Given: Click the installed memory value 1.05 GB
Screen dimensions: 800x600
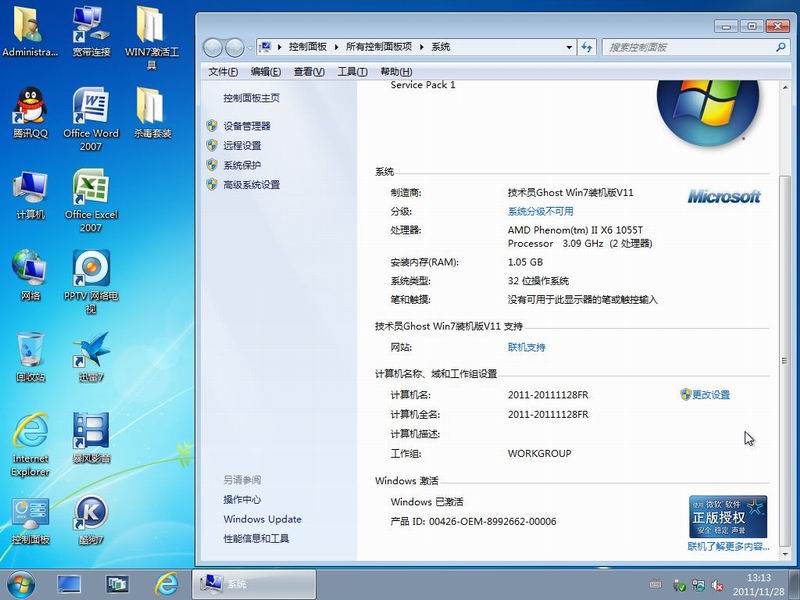Looking at the screenshot, I should (x=525, y=262).
